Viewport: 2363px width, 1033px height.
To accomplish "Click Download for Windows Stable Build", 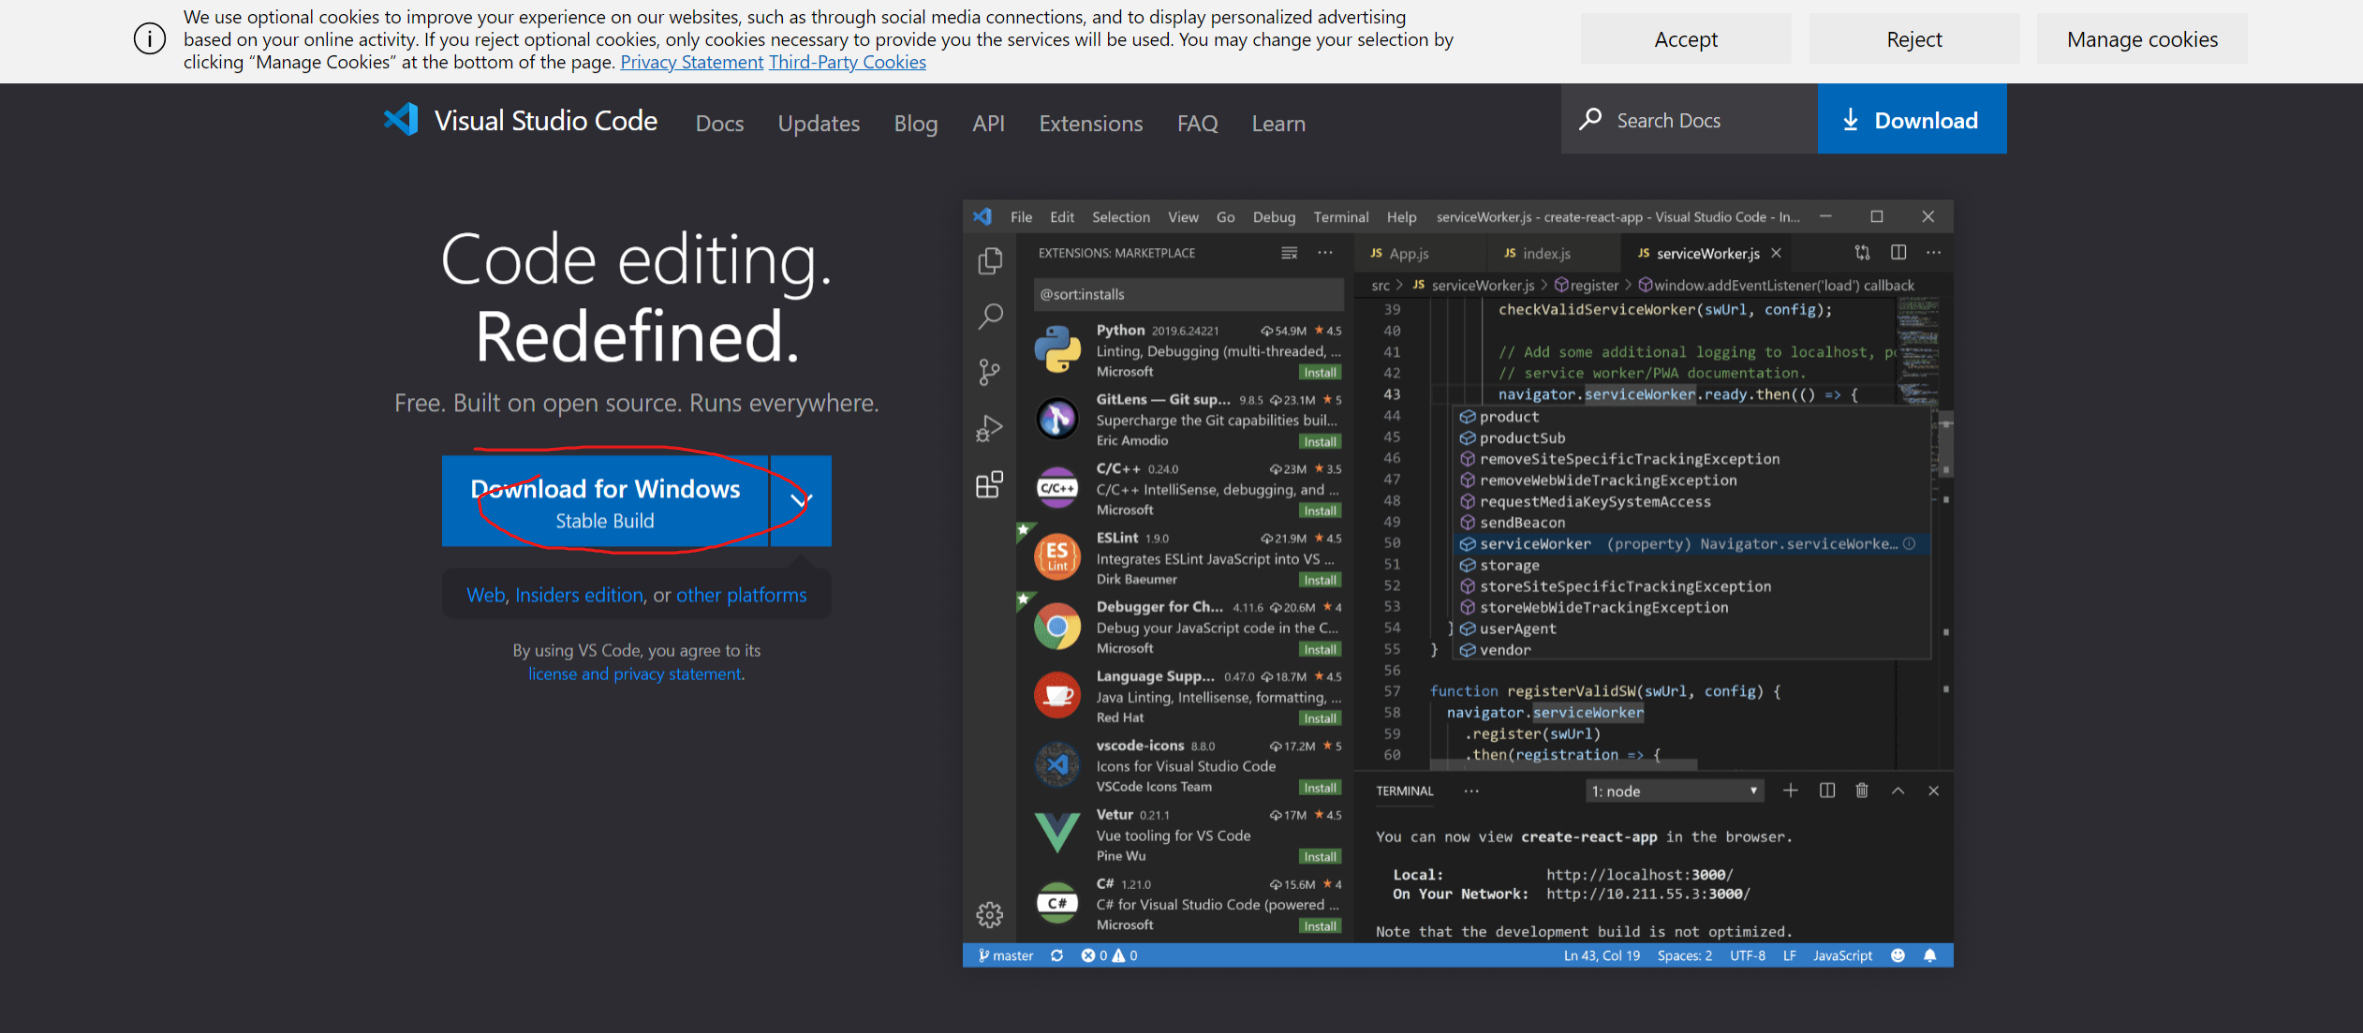I will tap(605, 501).
